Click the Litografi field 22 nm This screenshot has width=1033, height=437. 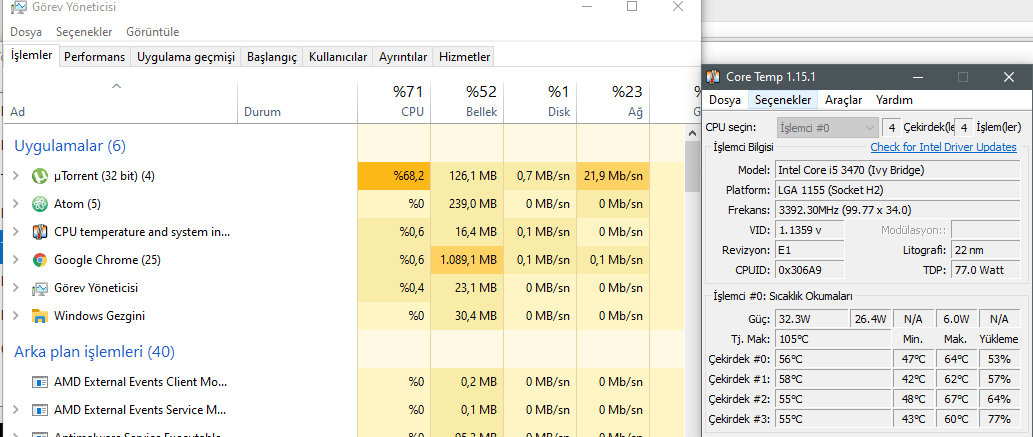[984, 250]
